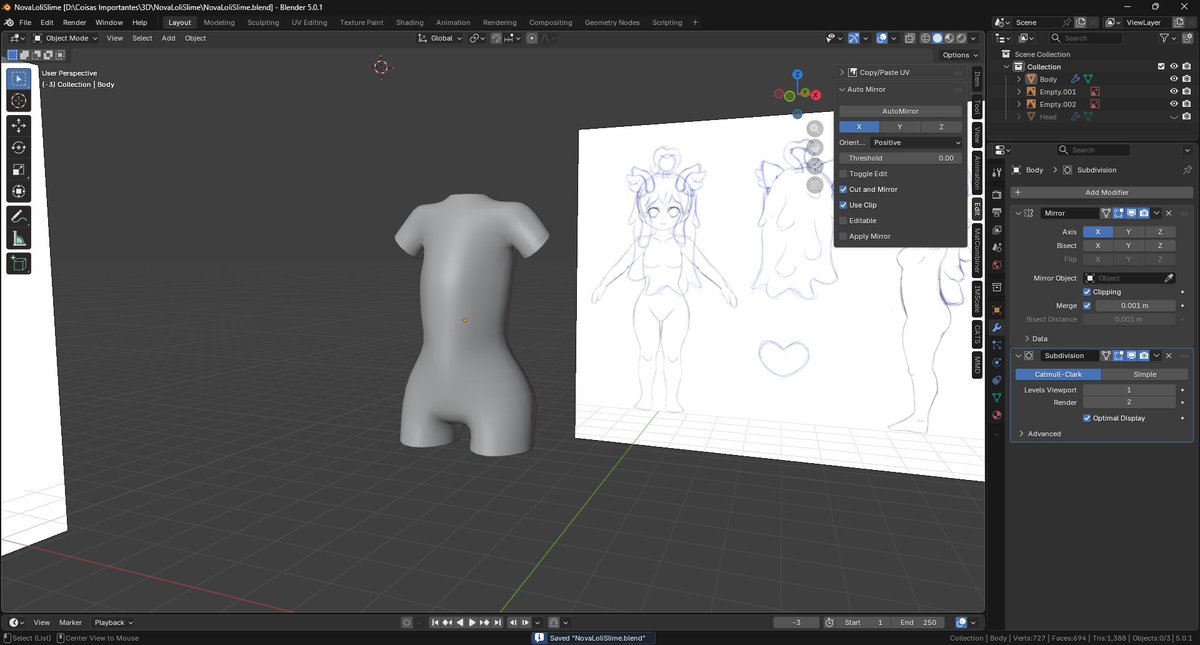Open Global transform orientation dropdown
The width and height of the screenshot is (1200, 645).
coord(440,38)
